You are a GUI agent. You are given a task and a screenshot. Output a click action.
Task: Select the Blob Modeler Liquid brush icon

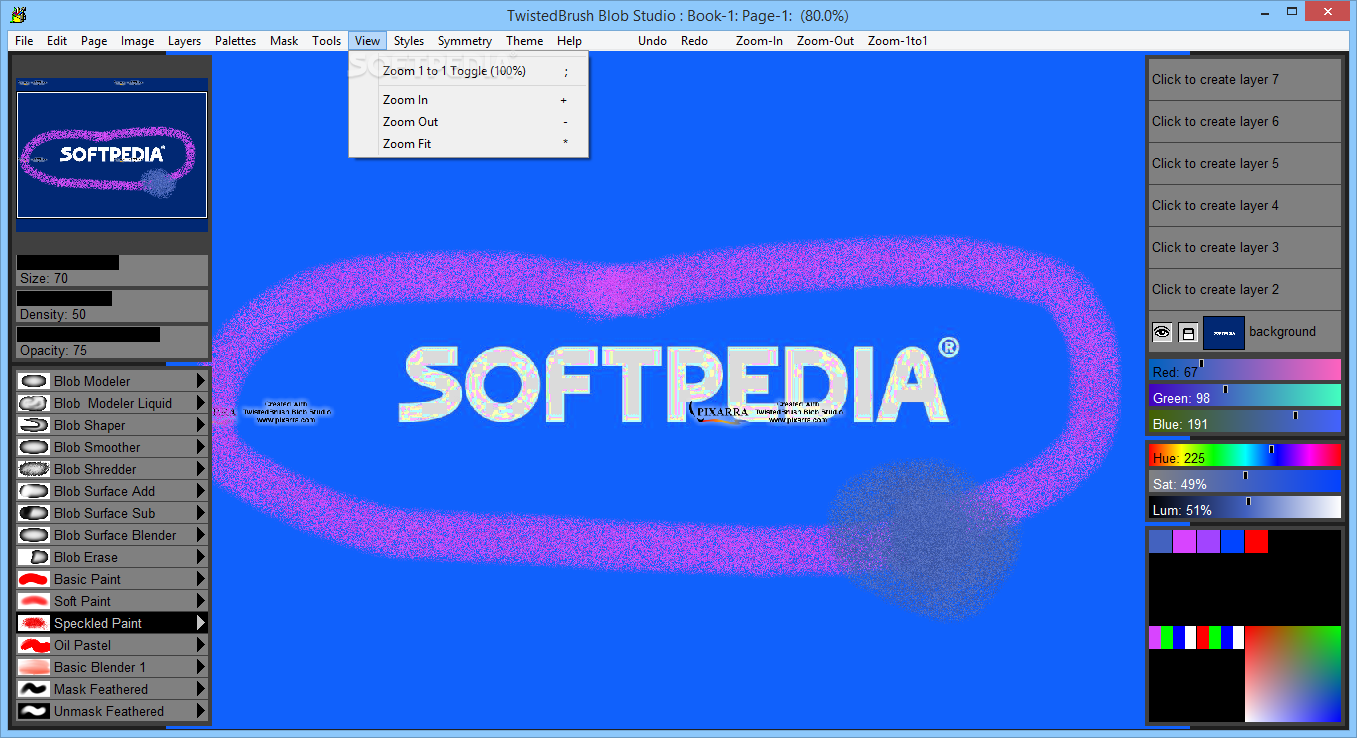click(34, 403)
